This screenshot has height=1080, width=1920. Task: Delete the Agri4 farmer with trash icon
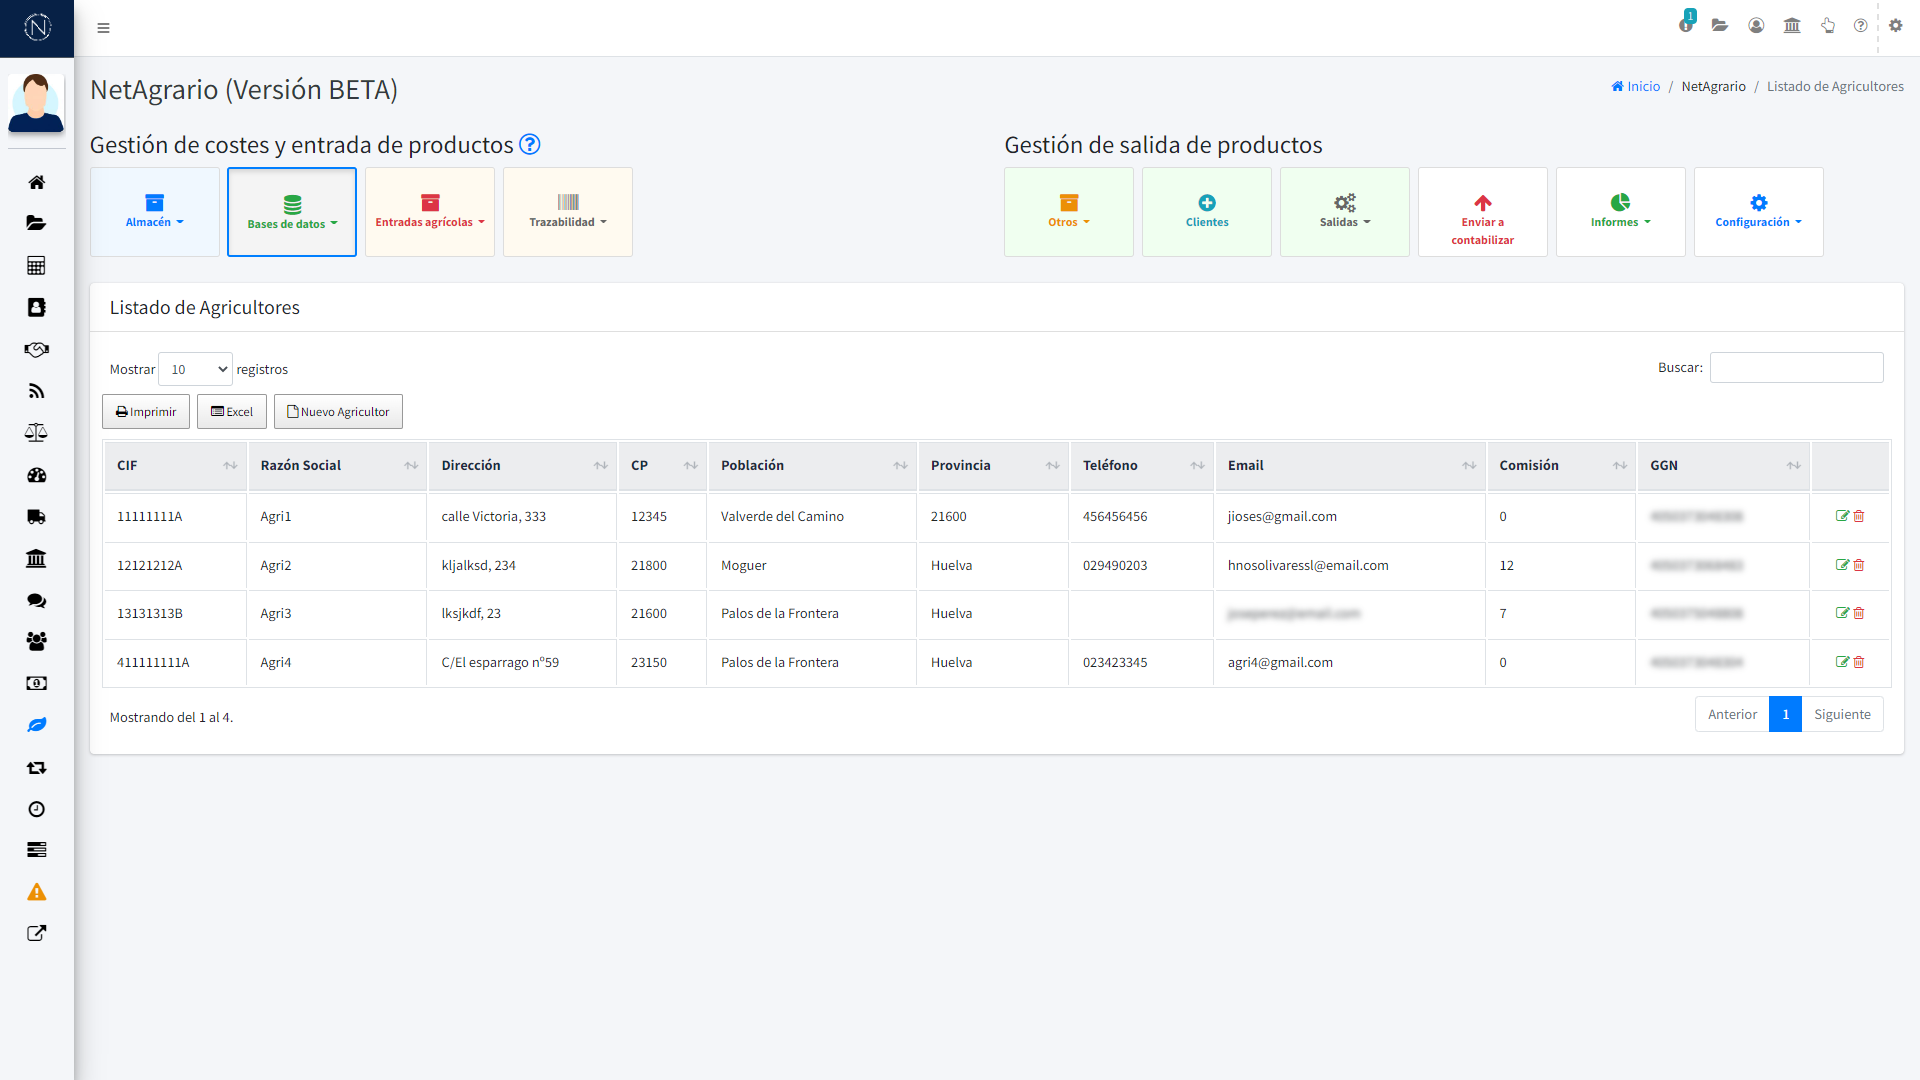click(x=1859, y=662)
